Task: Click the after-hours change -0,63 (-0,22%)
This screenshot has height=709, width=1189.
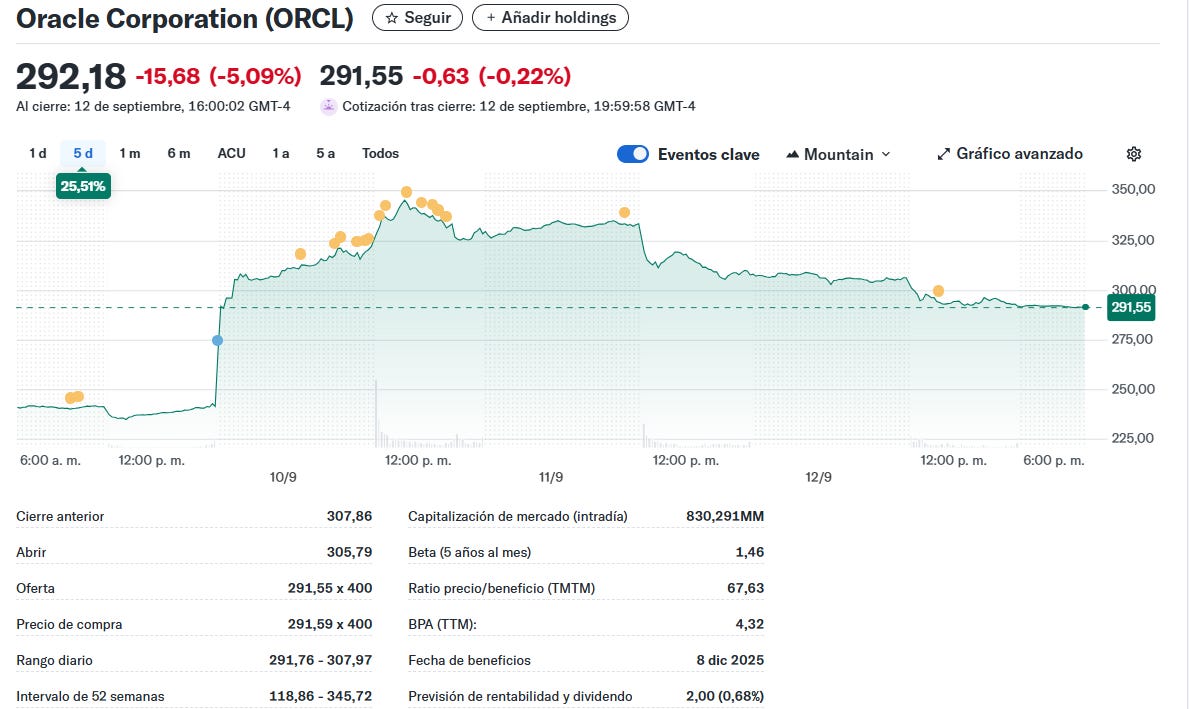Action: pyautogui.click(x=491, y=76)
